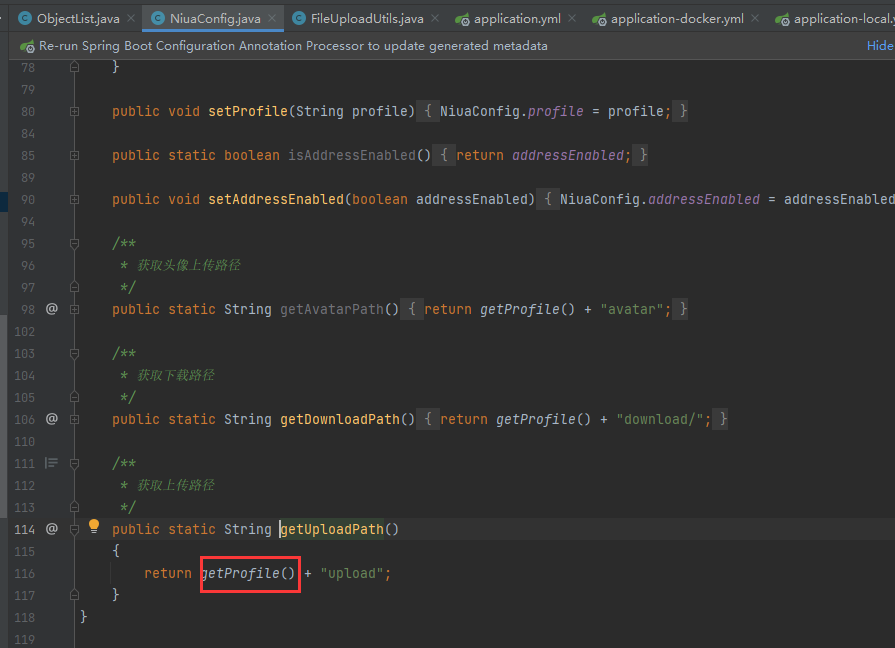
Task: Expand the folded setAddressEnabled method
Action: pyautogui.click(x=74, y=200)
